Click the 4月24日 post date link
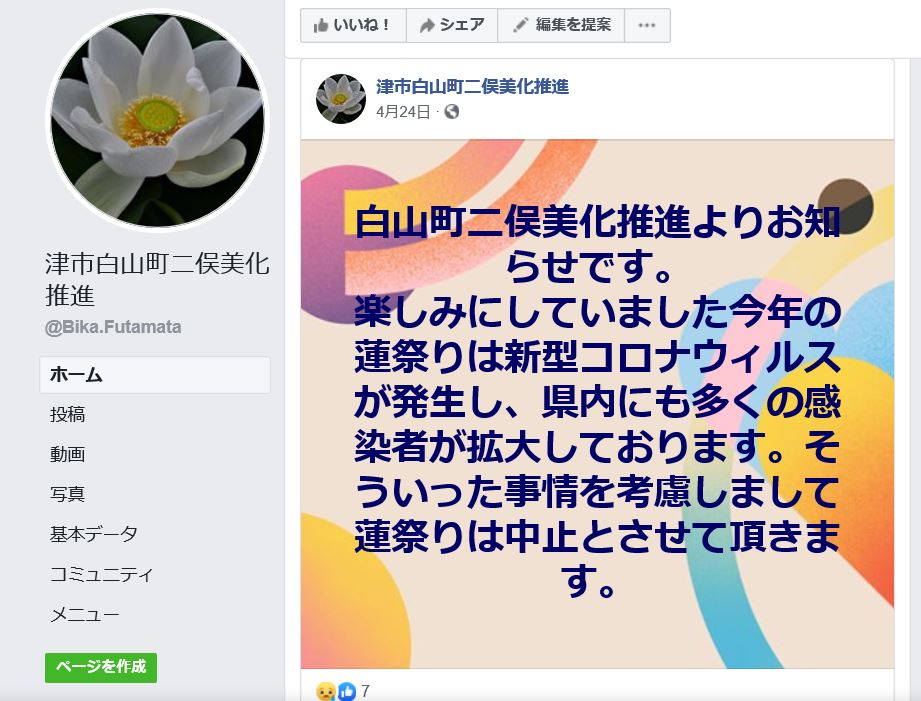Viewport: 921px width, 701px height. [x=403, y=112]
